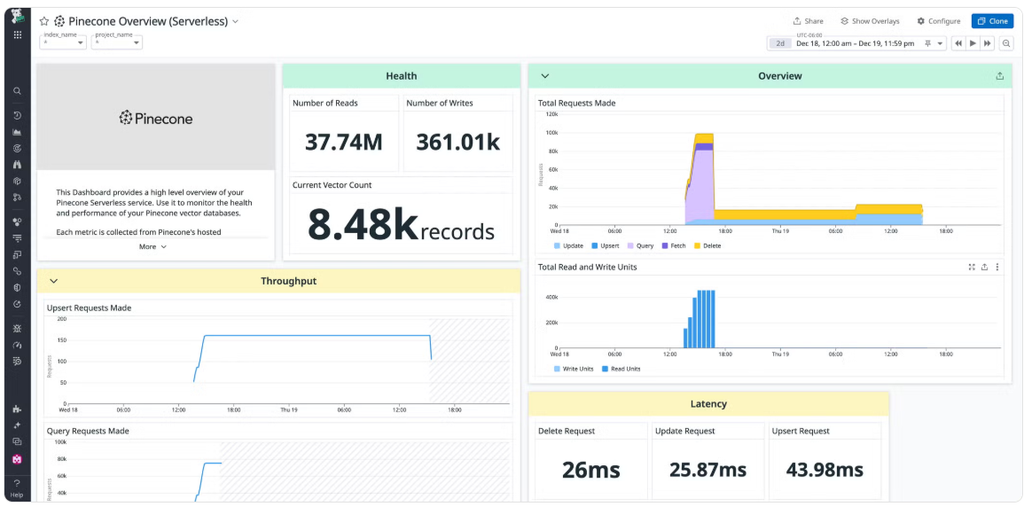
Task: Click the Datadog logo in the sidebar
Action: [x=18, y=16]
